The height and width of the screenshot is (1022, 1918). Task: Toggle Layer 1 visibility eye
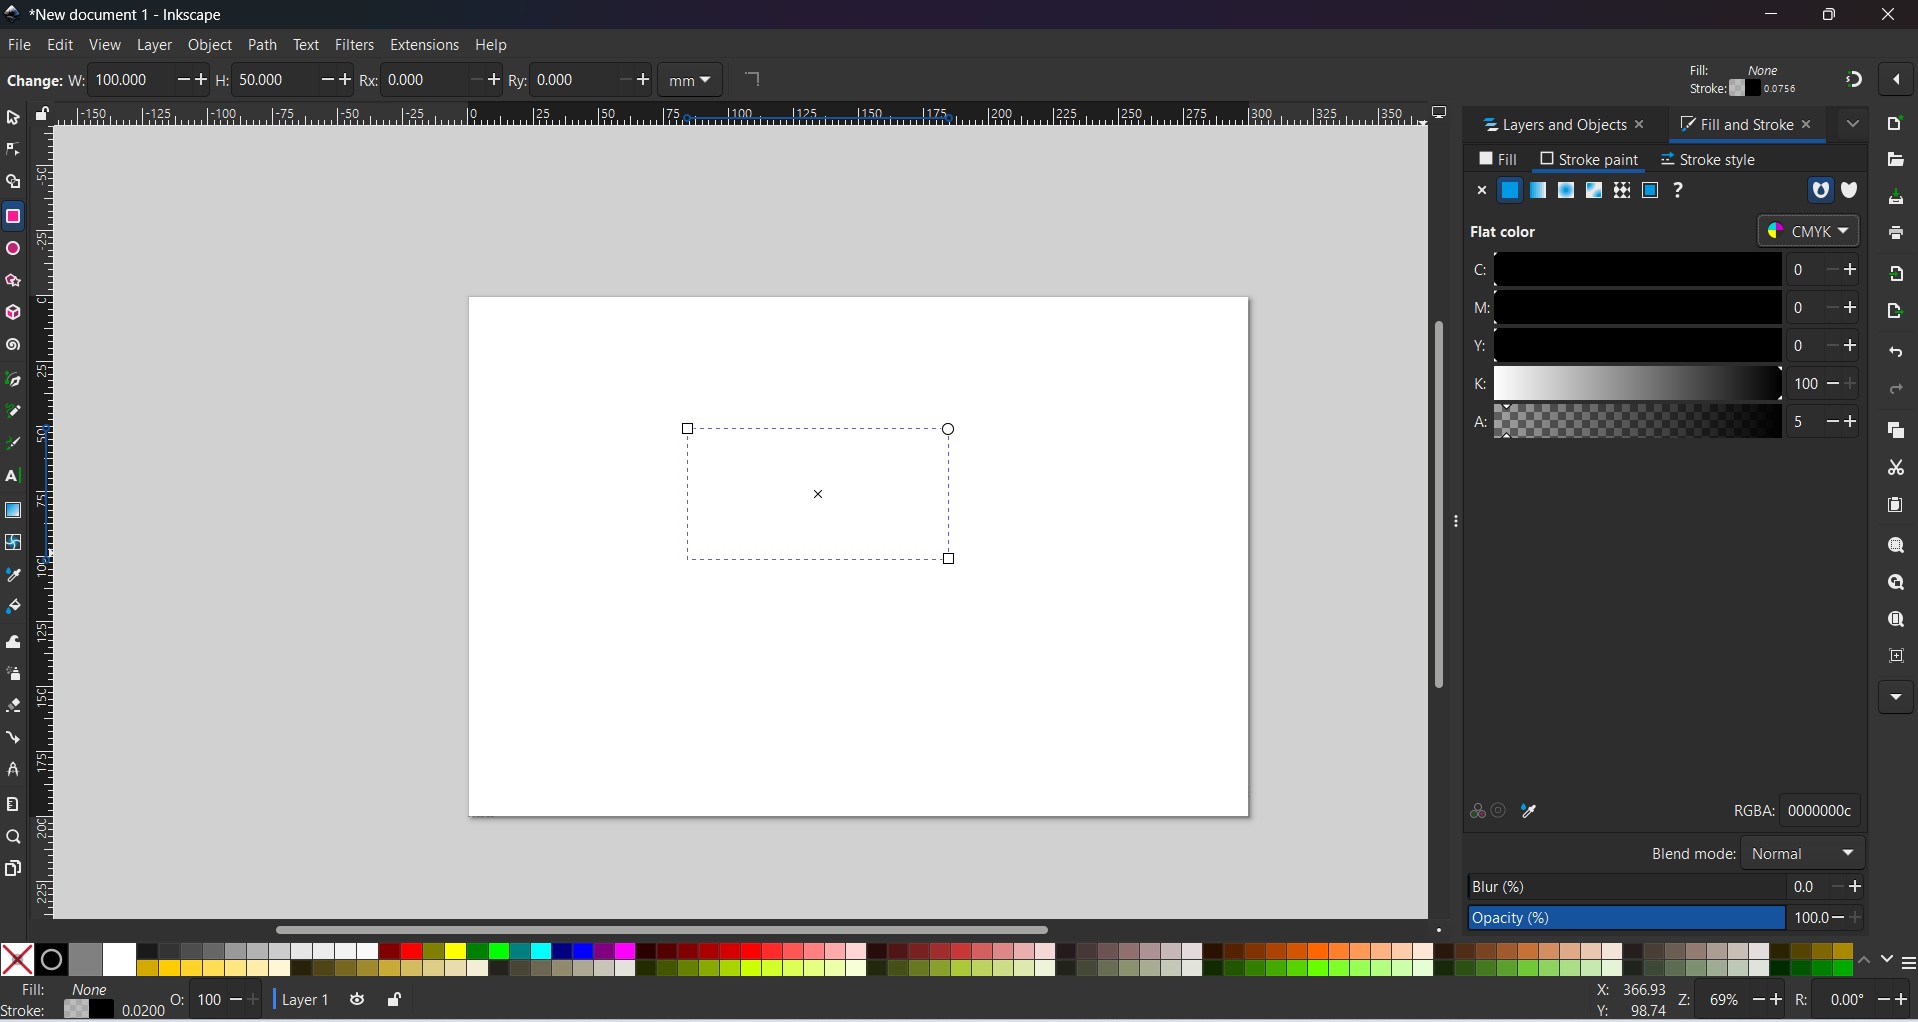click(358, 1001)
